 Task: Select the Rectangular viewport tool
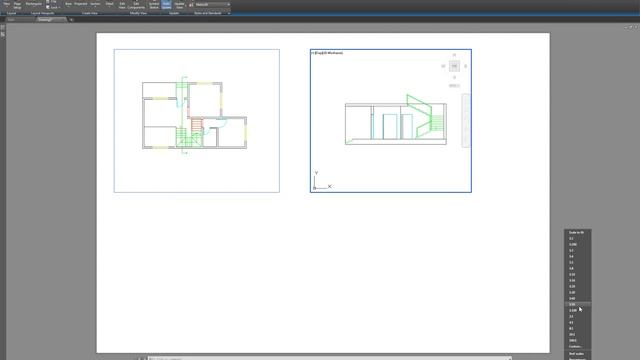33,4
